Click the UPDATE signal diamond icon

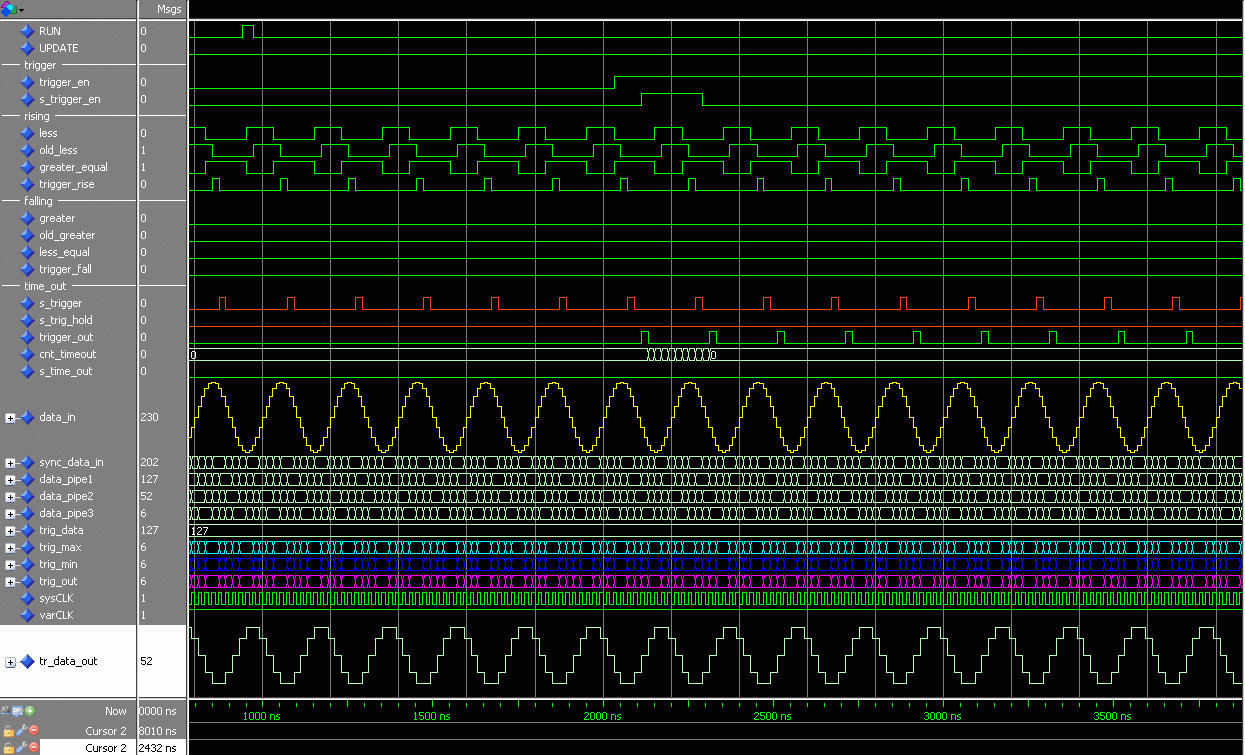[x=27, y=48]
